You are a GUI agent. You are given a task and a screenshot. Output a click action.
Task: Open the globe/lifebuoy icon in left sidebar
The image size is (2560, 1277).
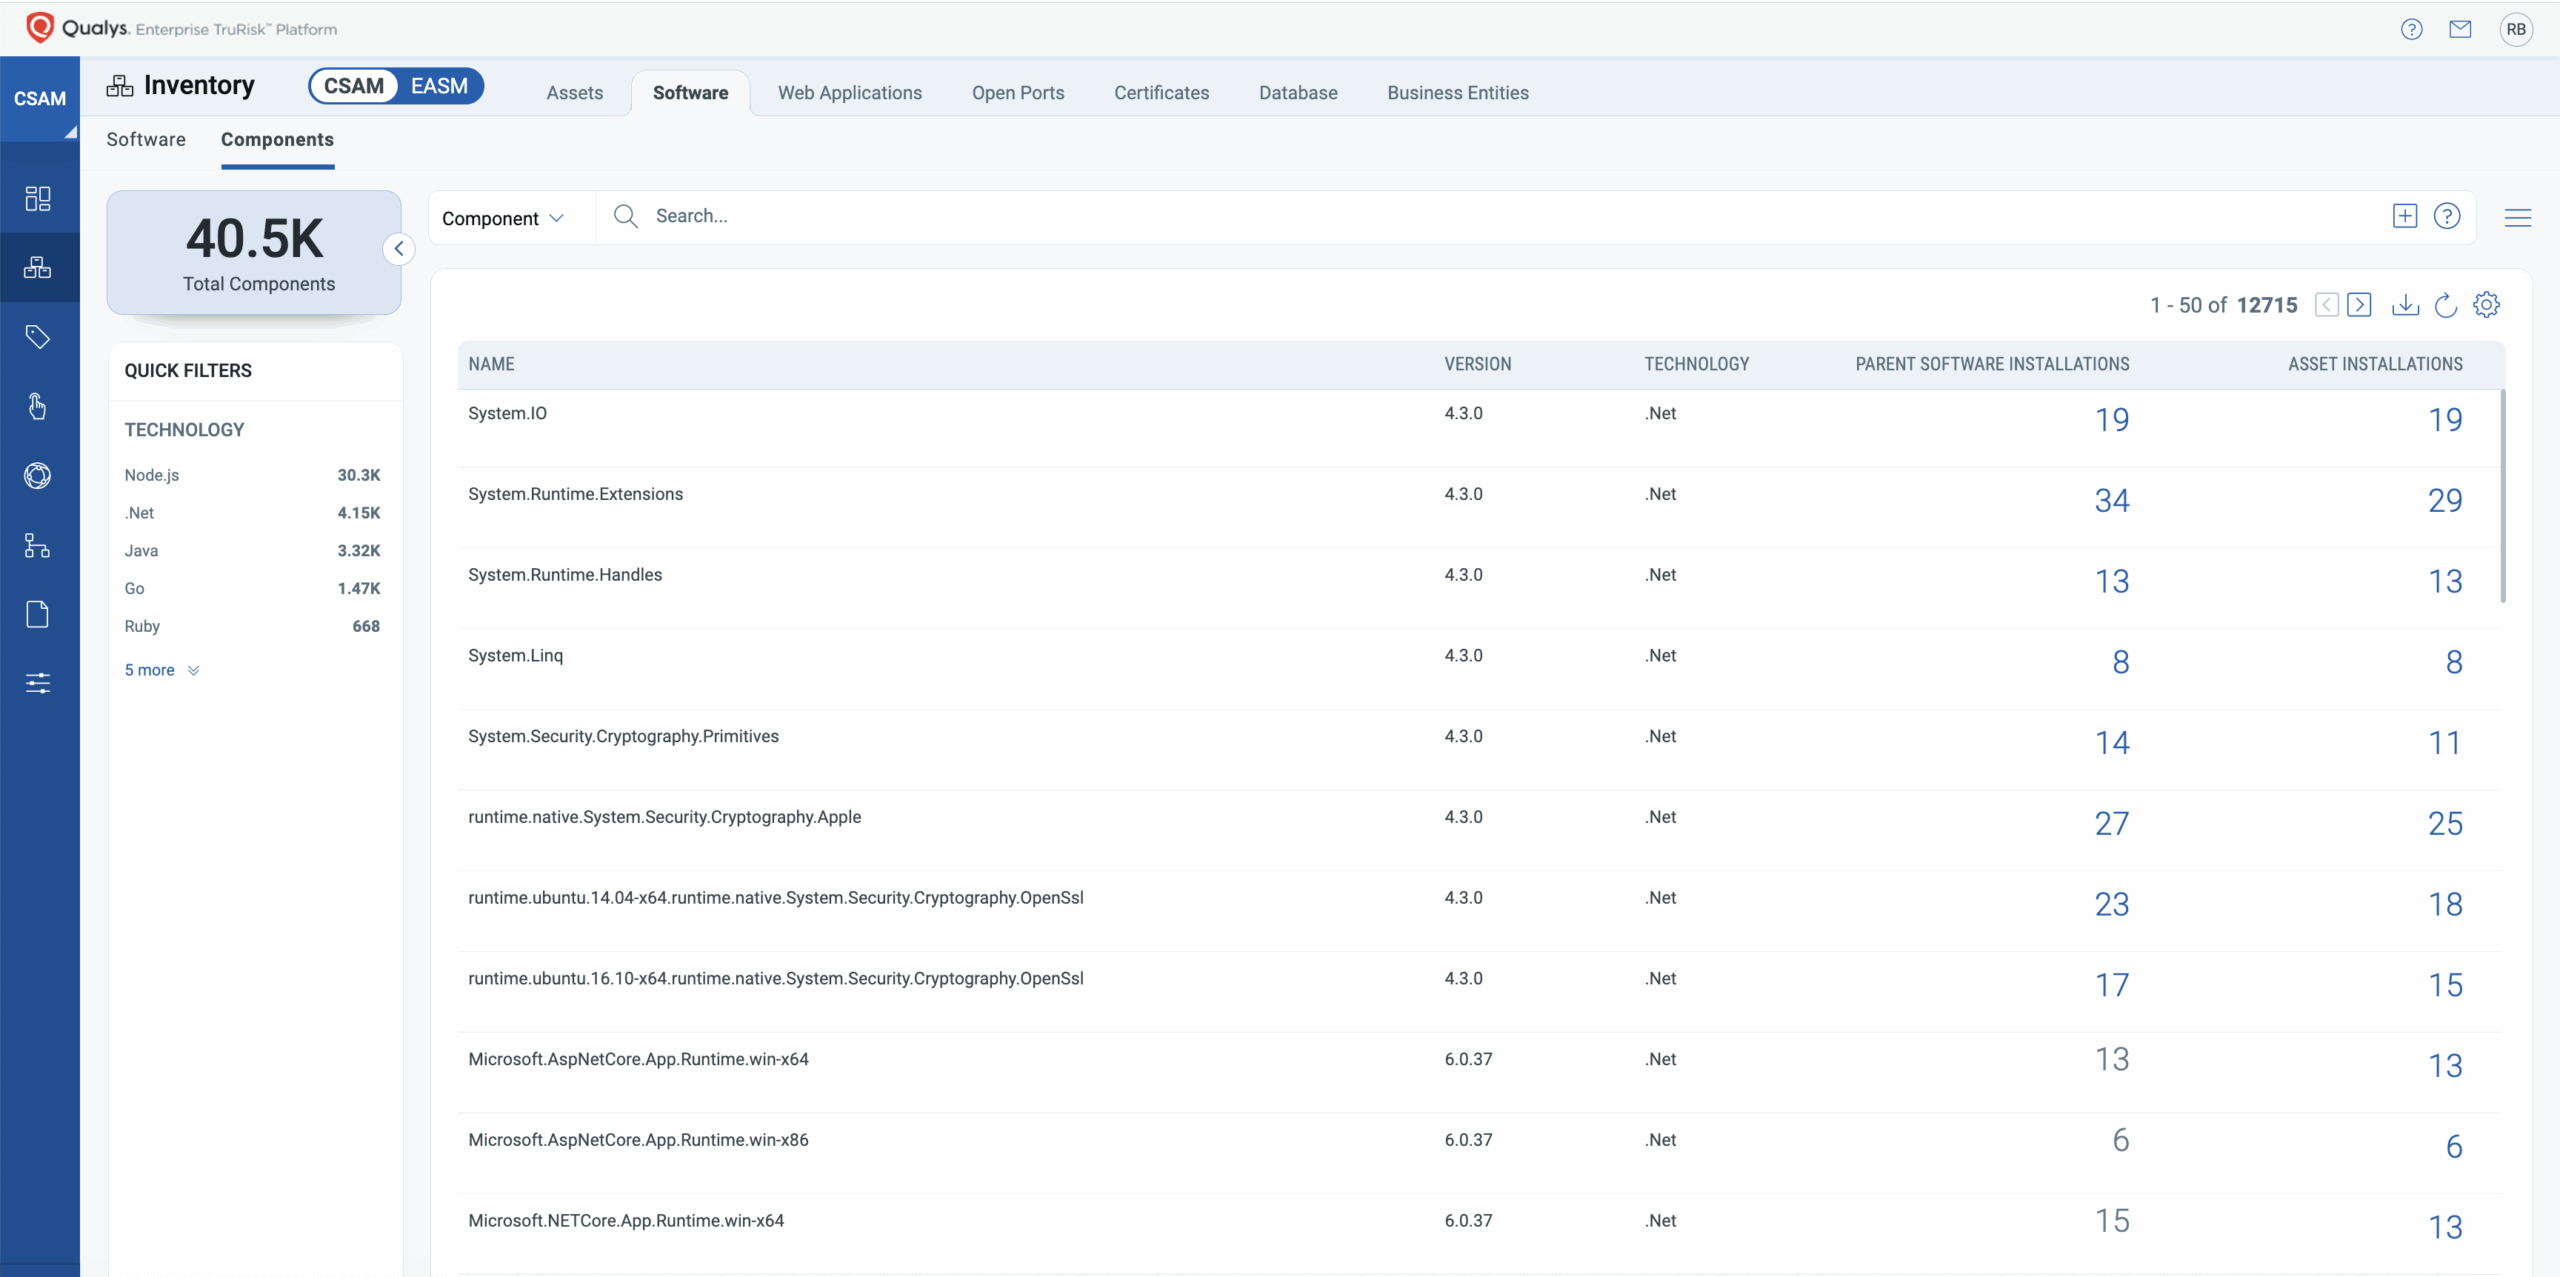[38, 475]
